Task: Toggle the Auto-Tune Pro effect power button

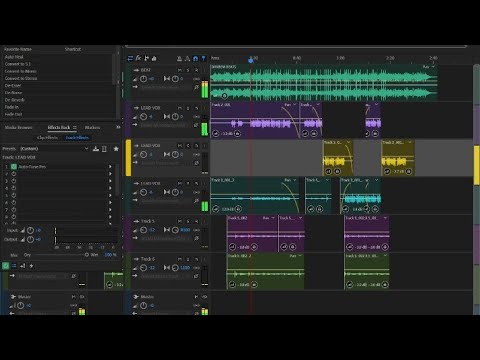Action: 14,166
